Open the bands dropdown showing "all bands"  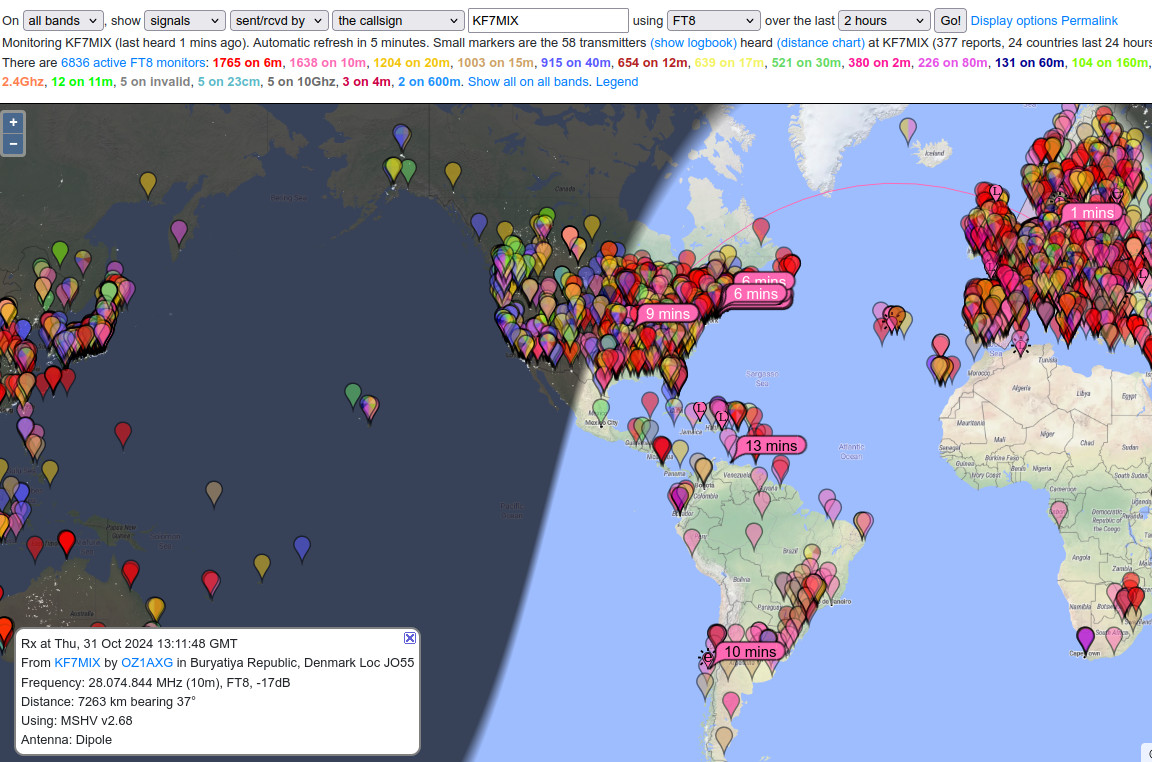[63, 20]
